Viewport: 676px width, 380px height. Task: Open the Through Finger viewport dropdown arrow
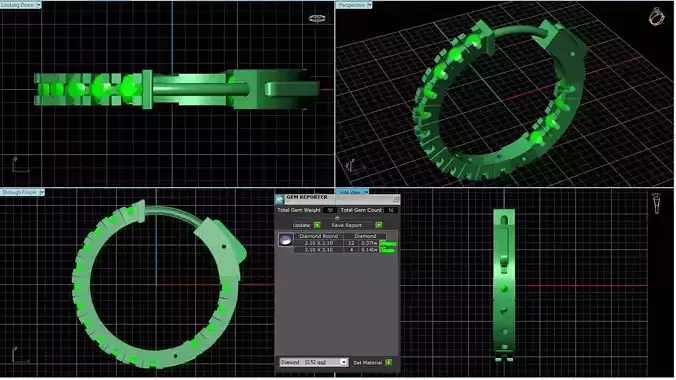point(42,192)
